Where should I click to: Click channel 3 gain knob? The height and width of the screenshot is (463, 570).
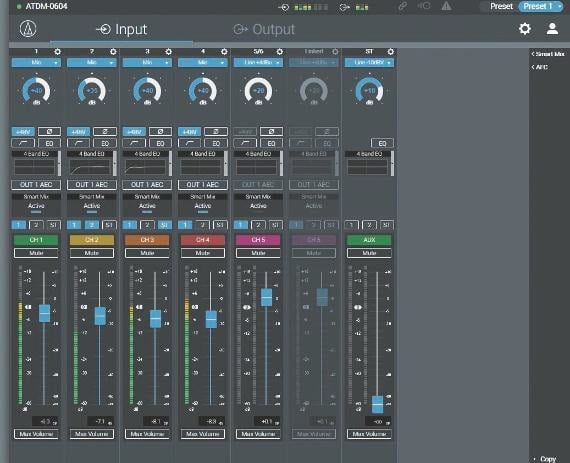pyautogui.click(x=147, y=90)
